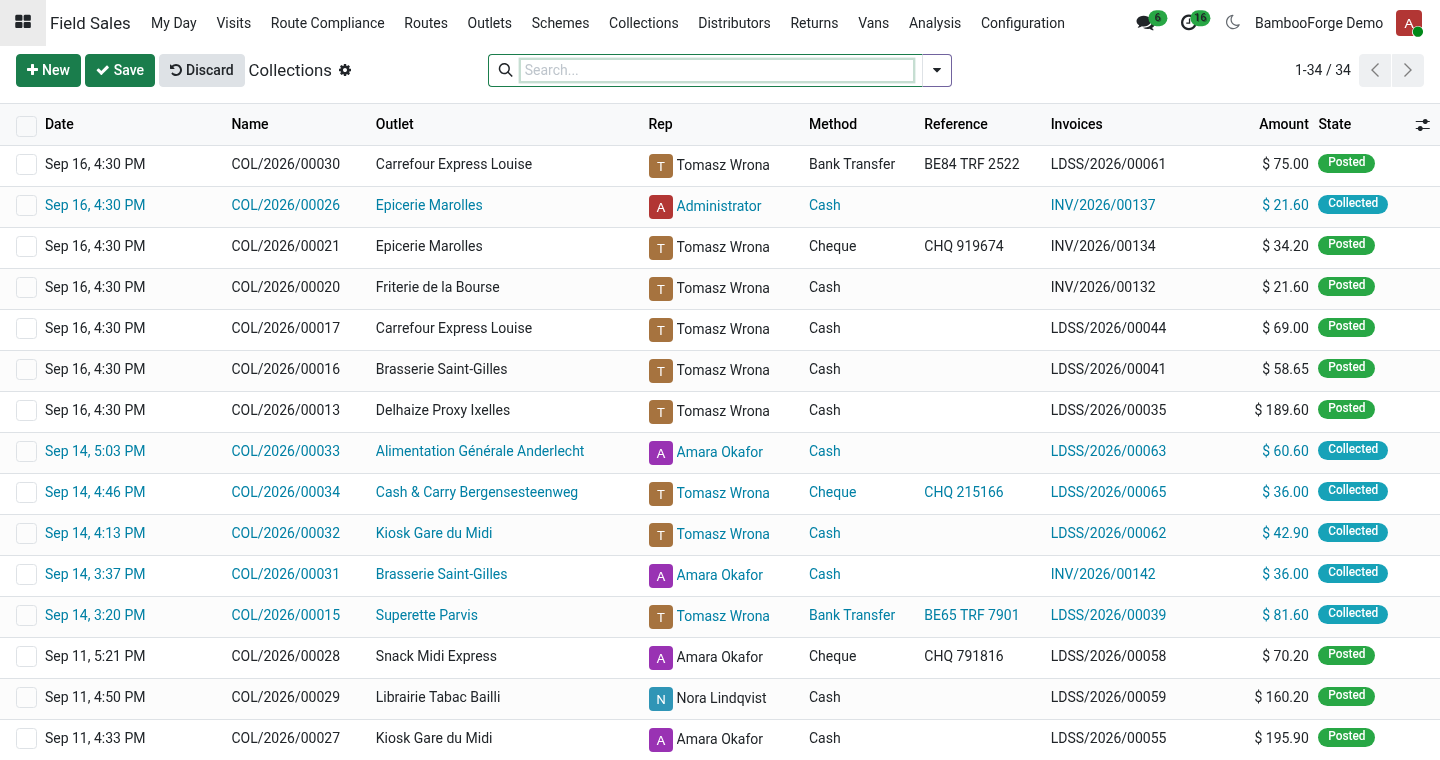1440x760 pixels.
Task: Open Collections gear actions menu
Action: (x=345, y=70)
